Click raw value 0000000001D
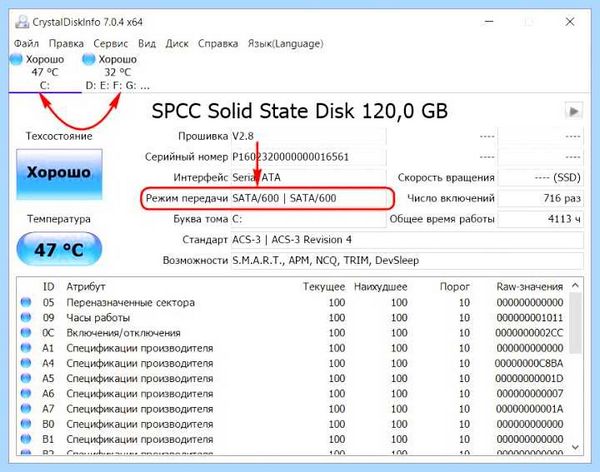The image size is (600, 472). pyautogui.click(x=530, y=379)
